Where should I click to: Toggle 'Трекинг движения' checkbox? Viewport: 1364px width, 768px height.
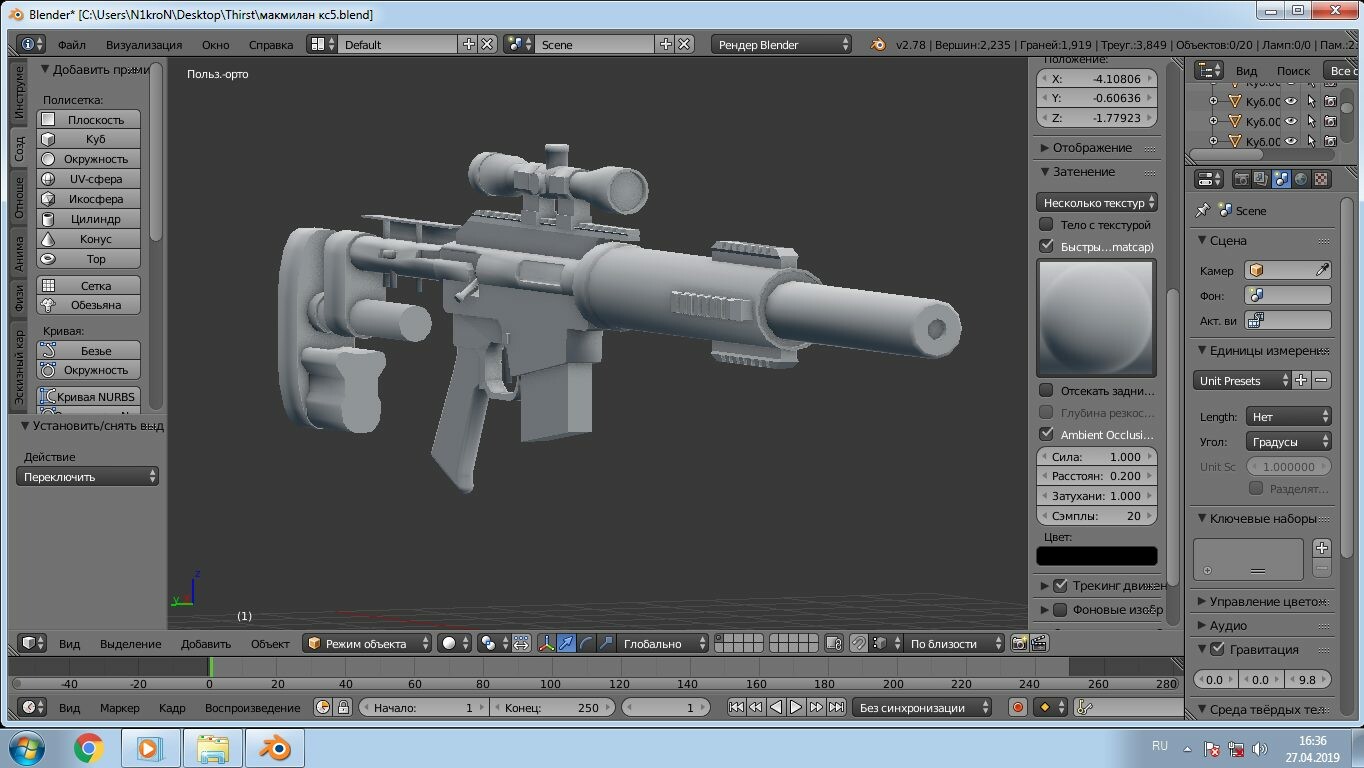tap(1060, 585)
